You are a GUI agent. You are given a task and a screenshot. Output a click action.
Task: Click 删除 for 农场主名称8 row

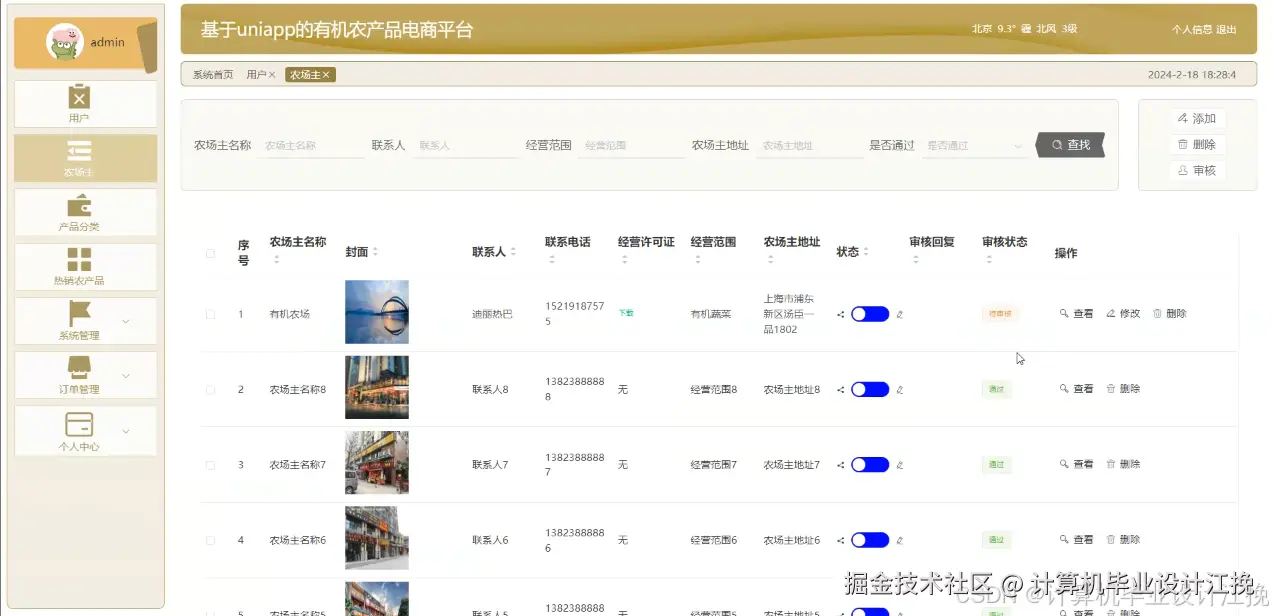[1123, 389]
